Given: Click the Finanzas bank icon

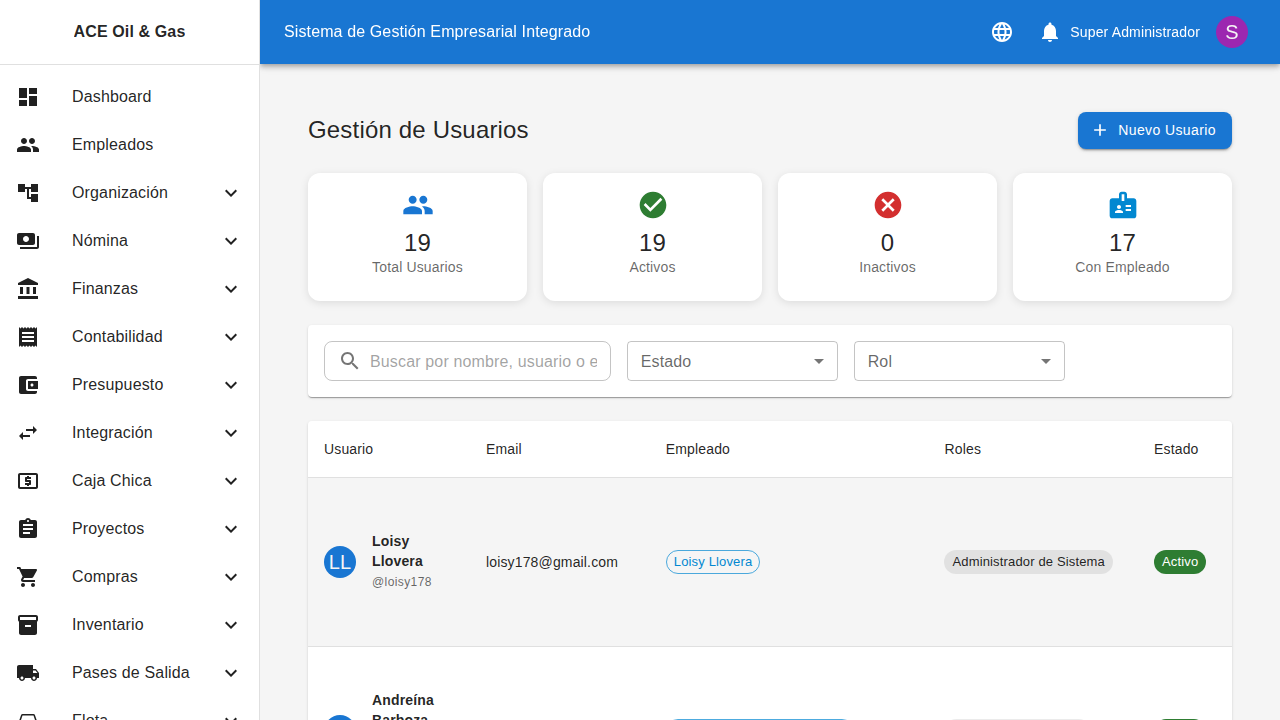Looking at the screenshot, I should coord(28,288).
